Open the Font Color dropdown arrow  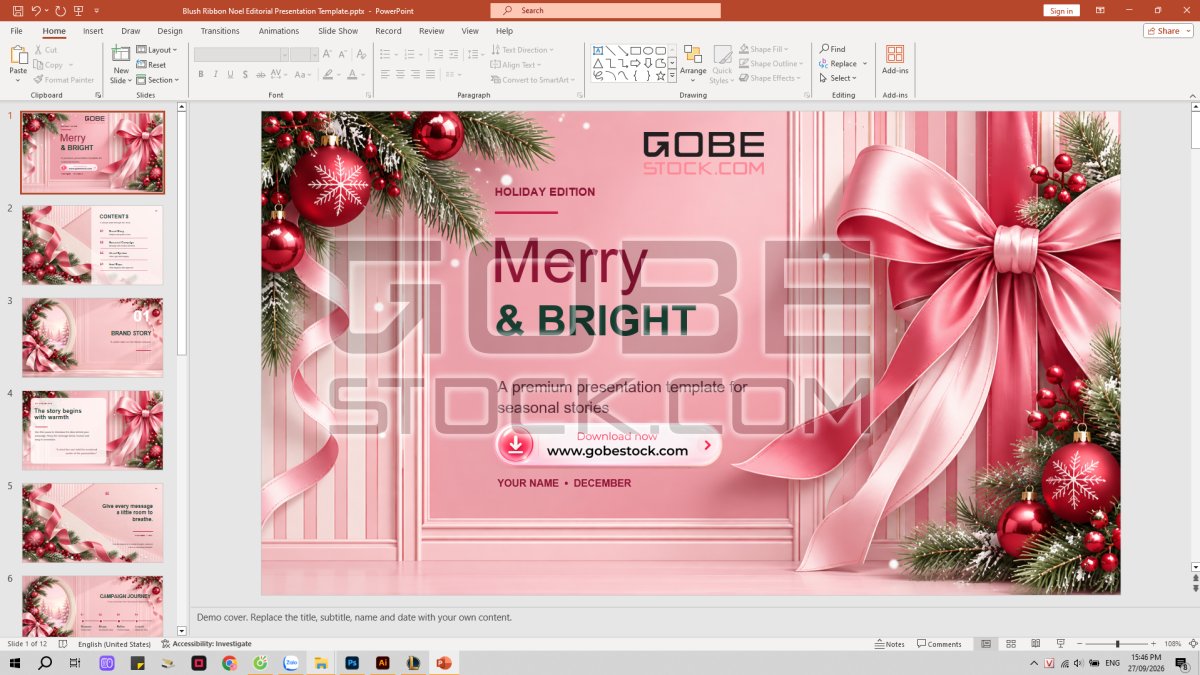pos(365,75)
